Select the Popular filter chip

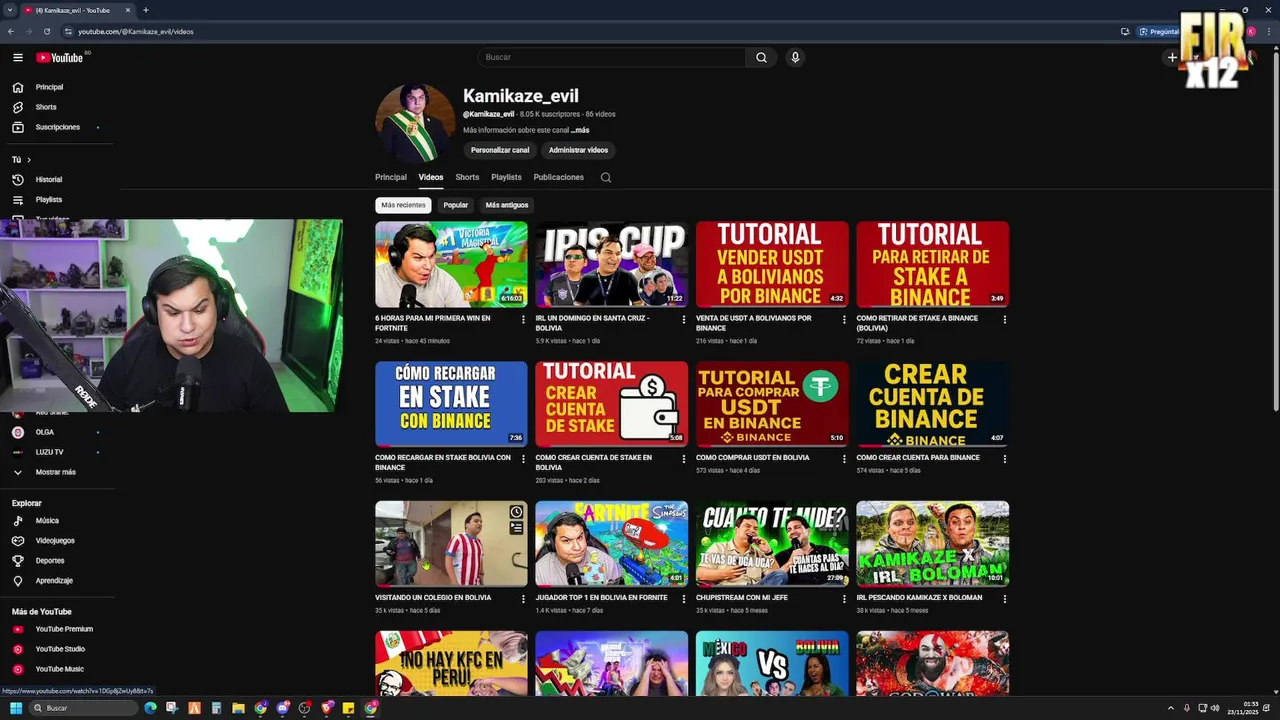click(456, 205)
